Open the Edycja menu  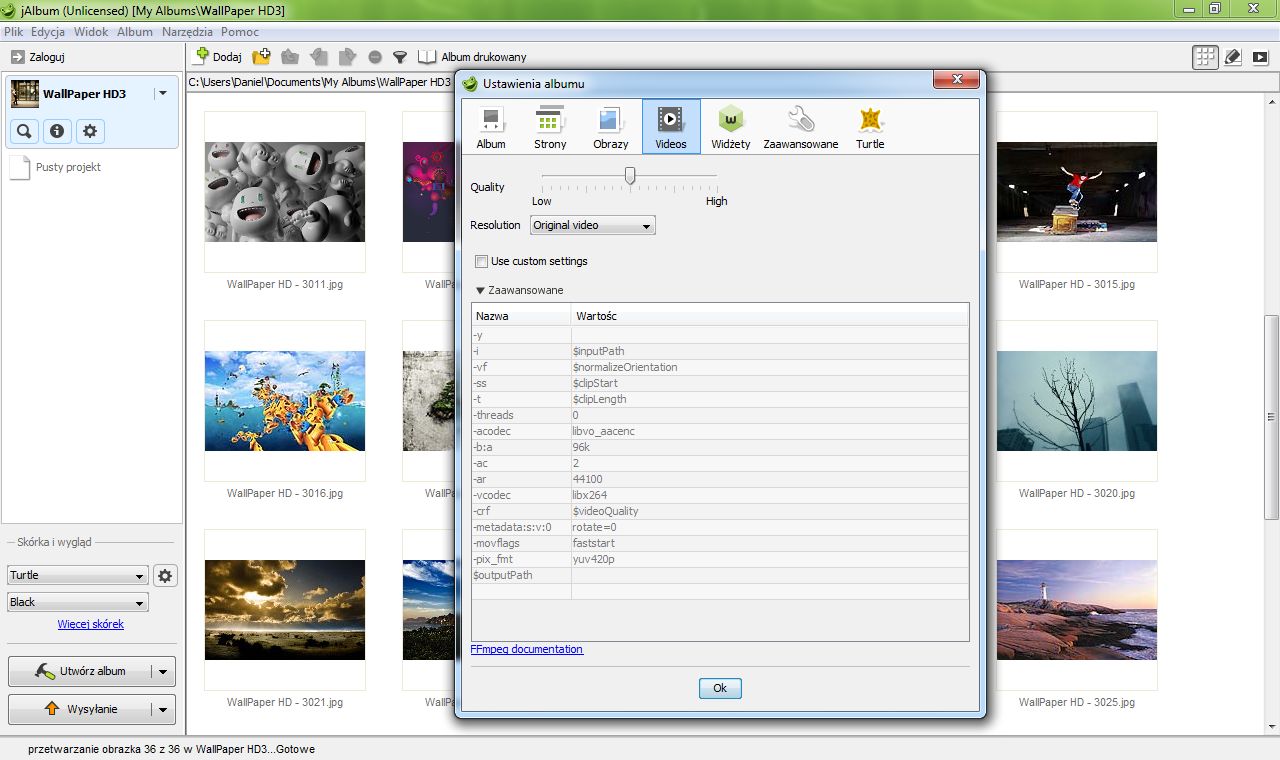(x=48, y=32)
